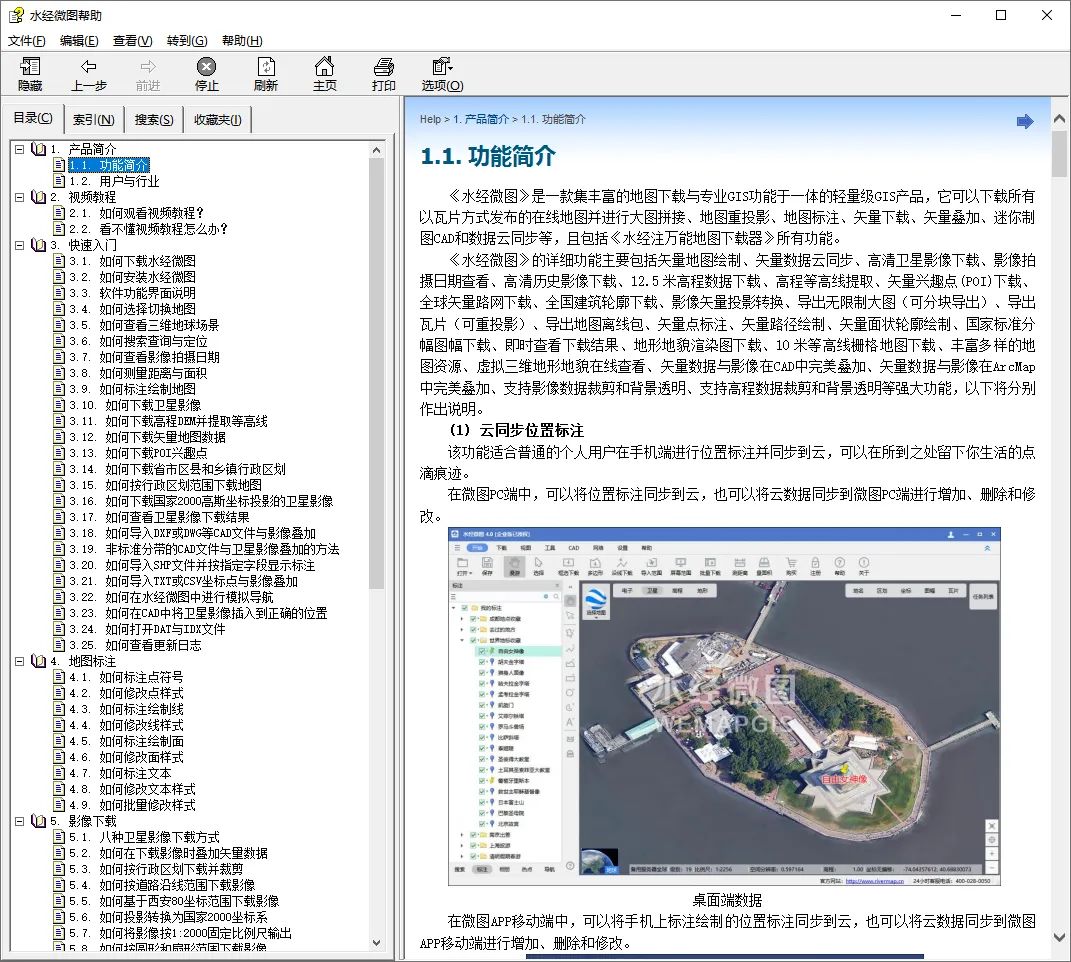Click the 桌面端数据 screenshot image
Screen dimensions: 1071x962
click(x=724, y=706)
